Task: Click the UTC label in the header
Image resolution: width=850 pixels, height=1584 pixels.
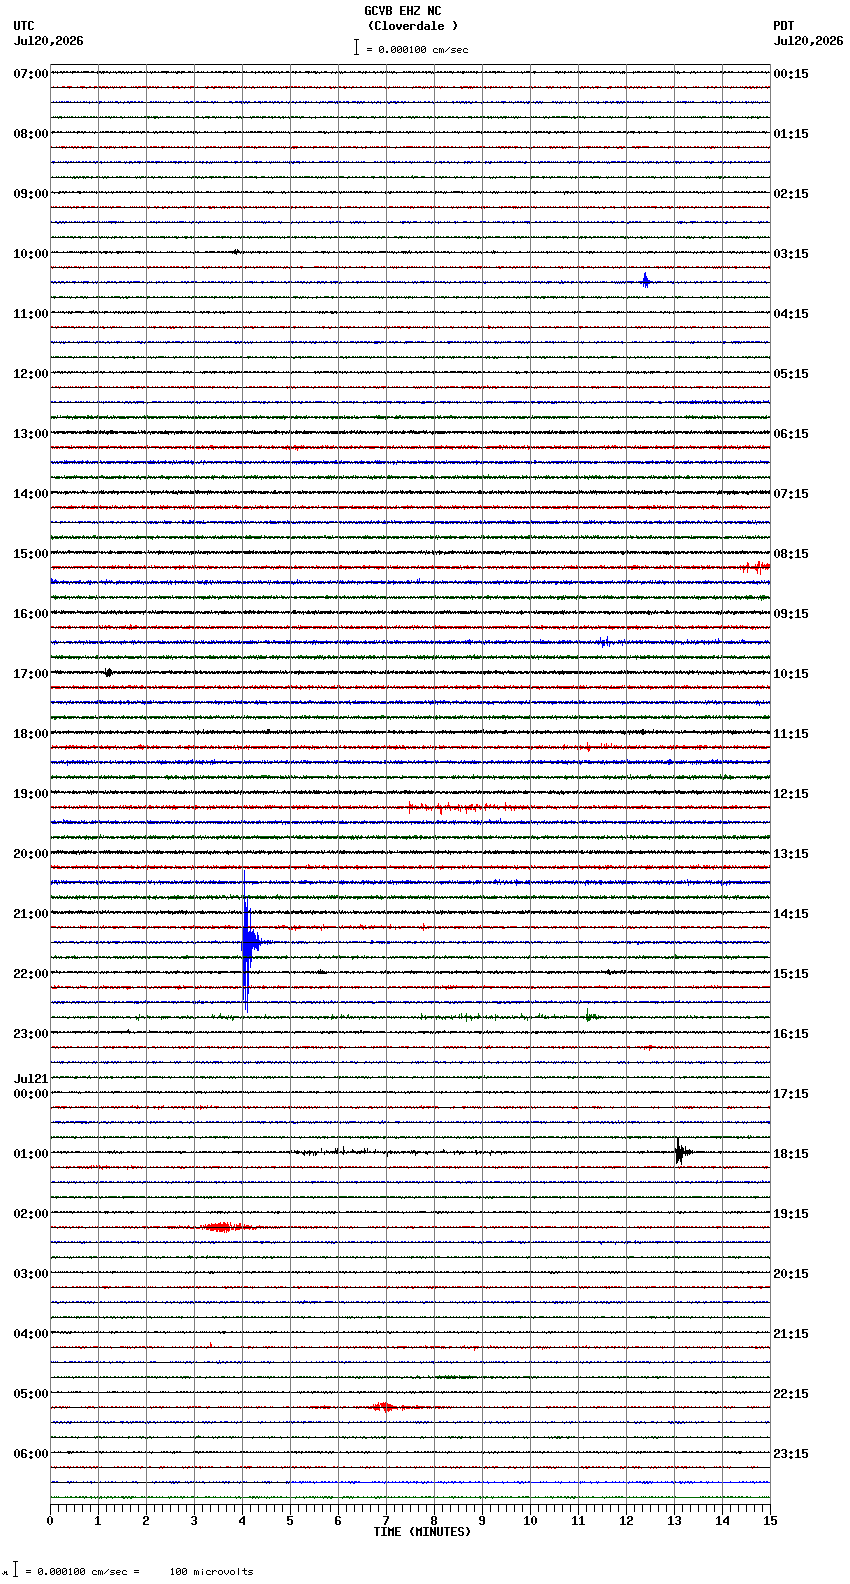Action: tap(24, 26)
